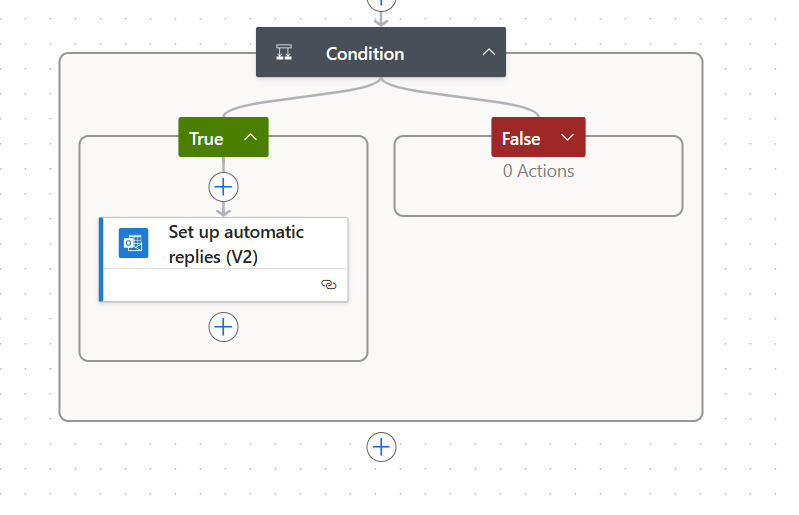
Task: Insert a step above Set up automatic replies
Action: point(223,187)
